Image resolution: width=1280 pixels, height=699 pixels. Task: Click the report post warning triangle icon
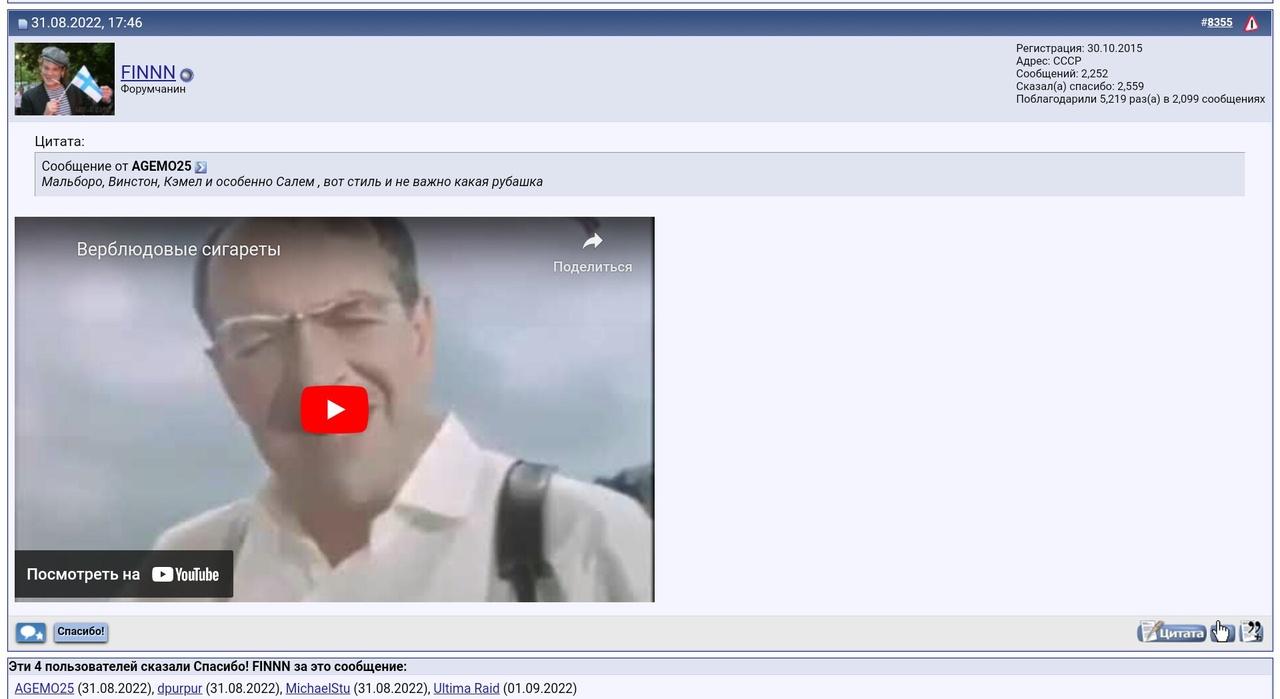[1251, 23]
